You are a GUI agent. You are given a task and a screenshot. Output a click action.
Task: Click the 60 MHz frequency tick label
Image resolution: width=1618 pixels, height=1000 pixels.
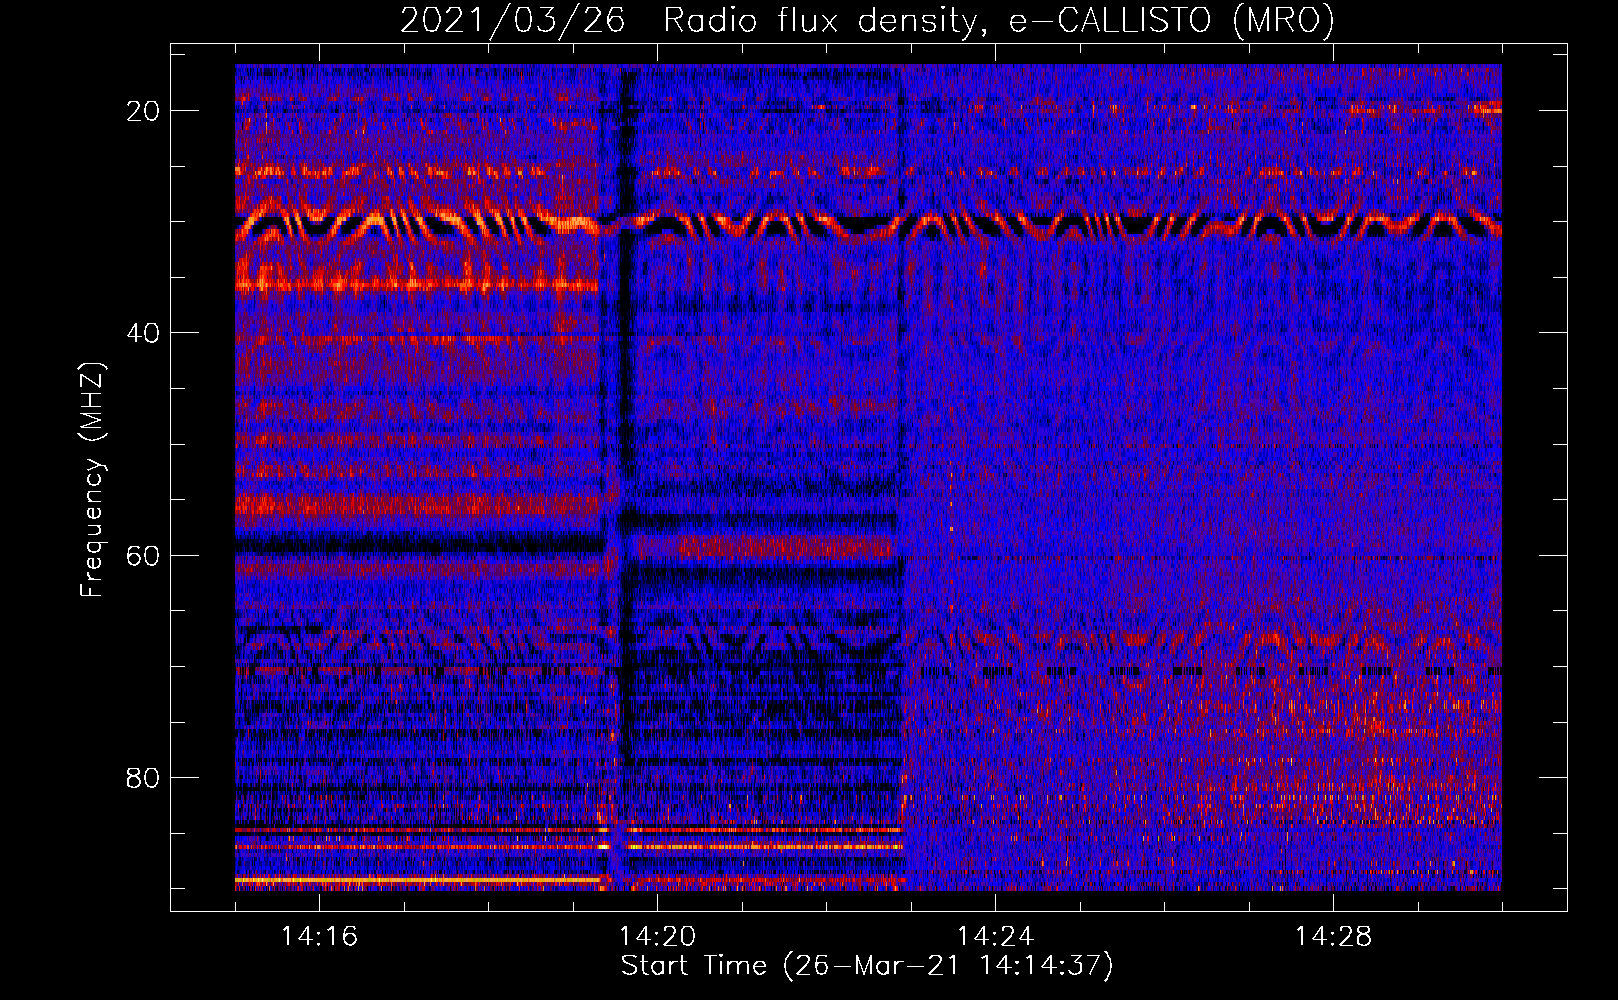143,555
